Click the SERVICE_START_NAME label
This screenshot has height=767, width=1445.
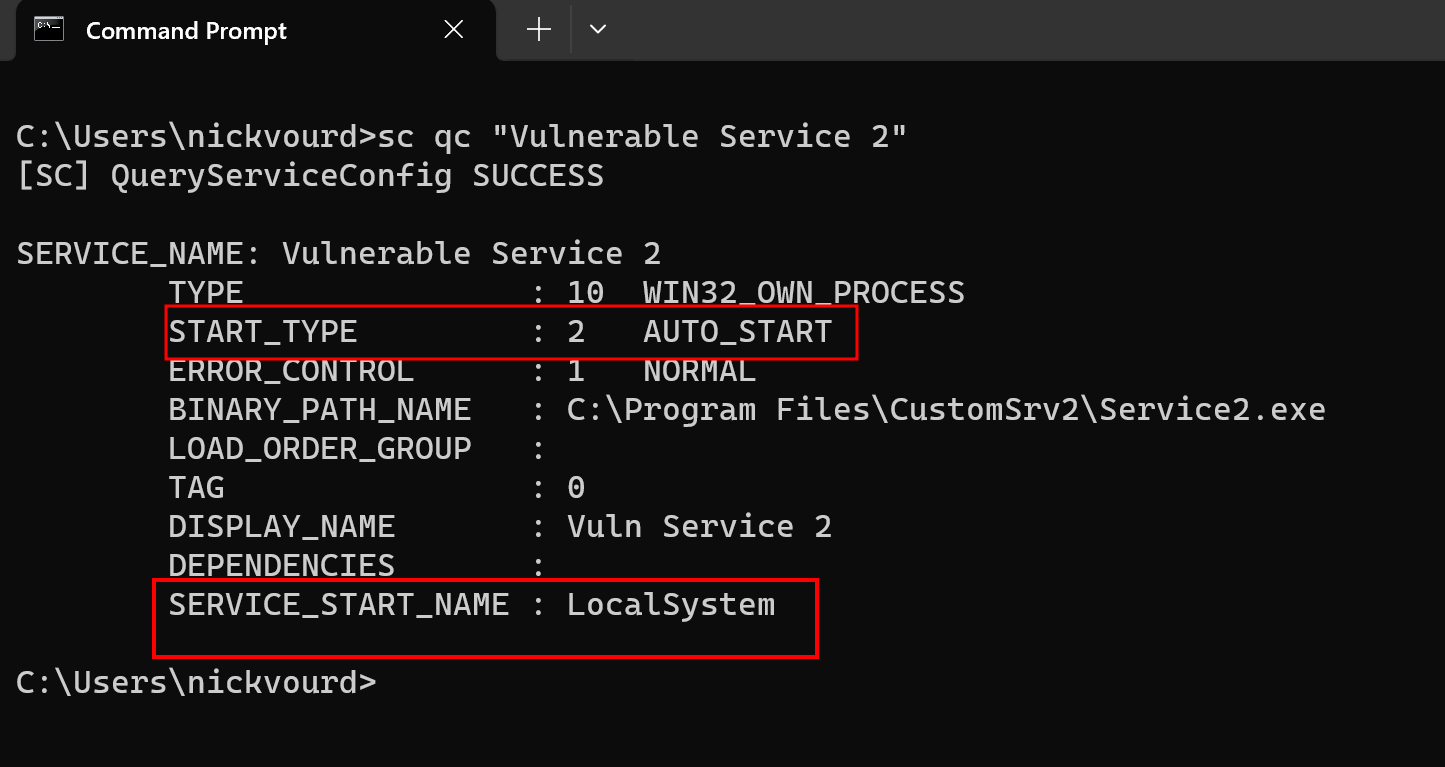(338, 605)
